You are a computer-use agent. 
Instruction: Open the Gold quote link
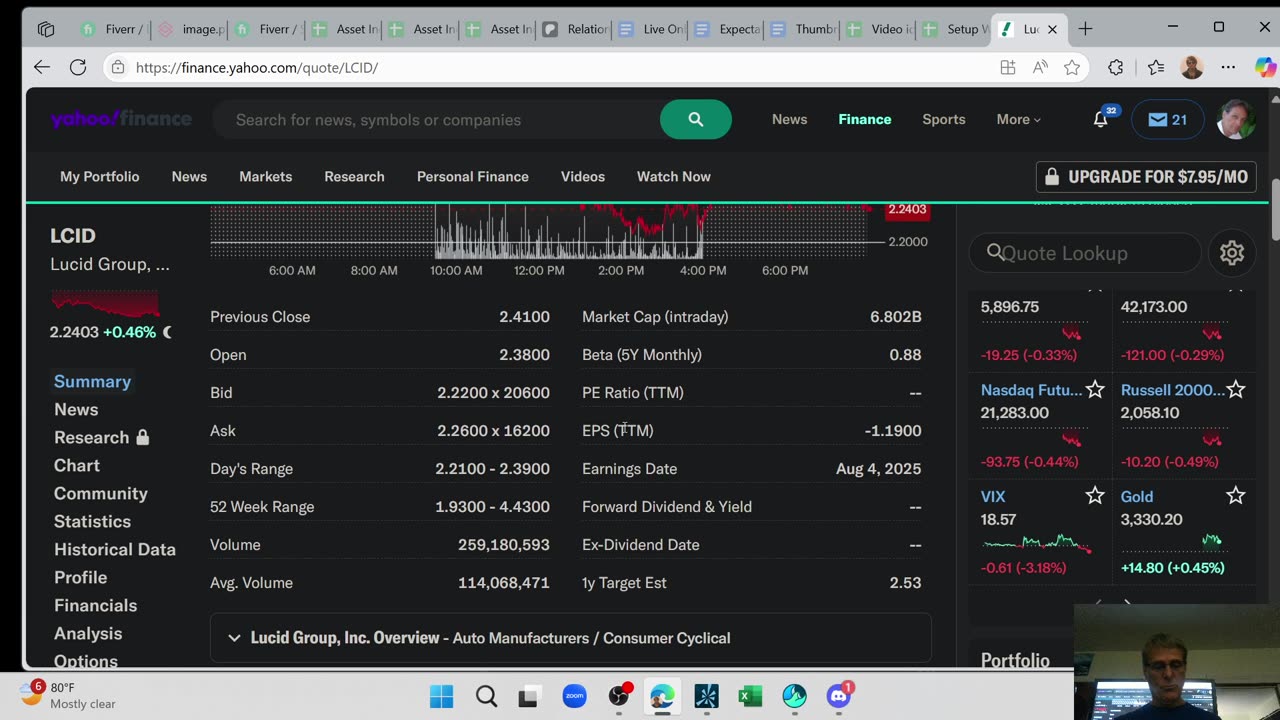pyautogui.click(x=1137, y=496)
